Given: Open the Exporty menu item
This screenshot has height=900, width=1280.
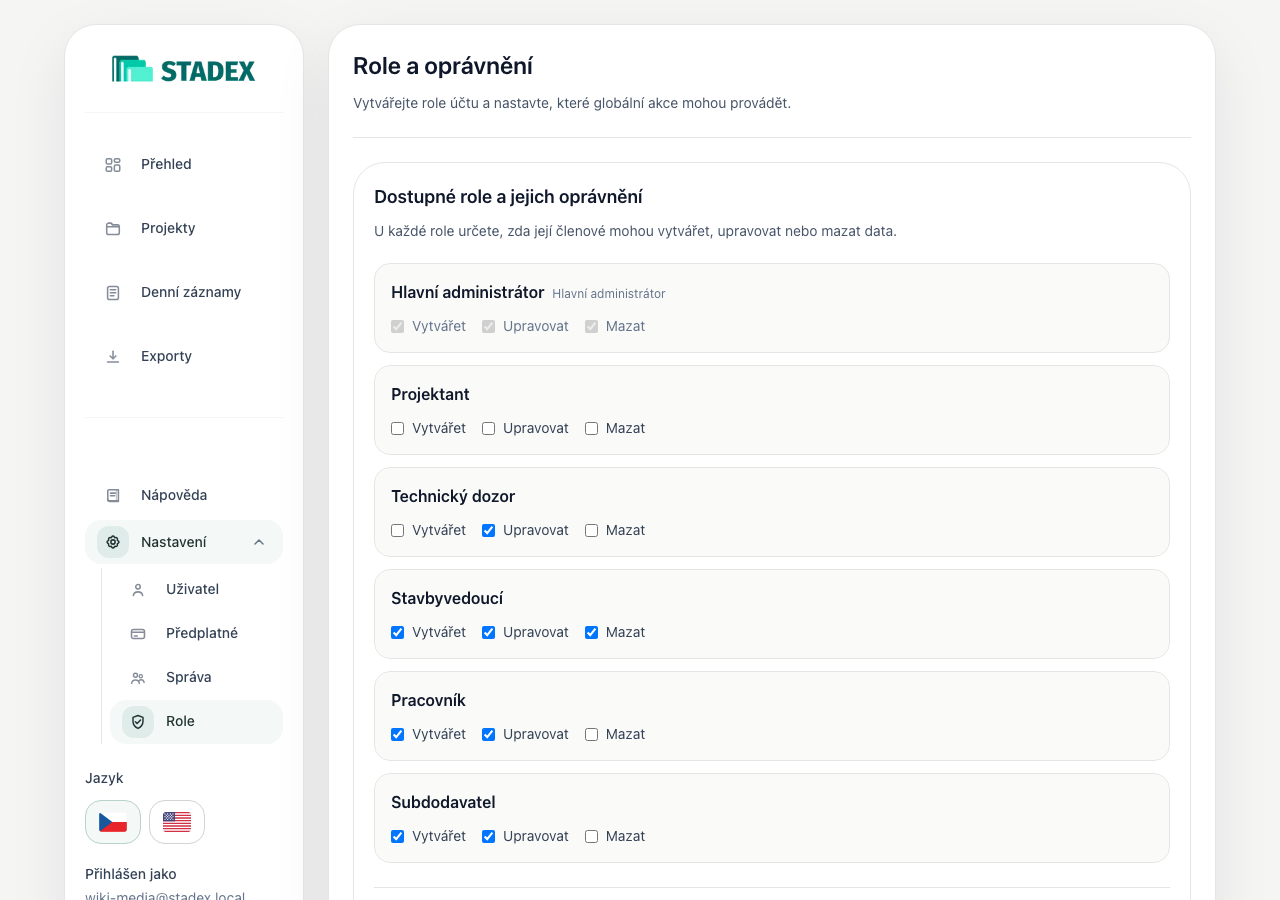Looking at the screenshot, I should (x=184, y=356).
